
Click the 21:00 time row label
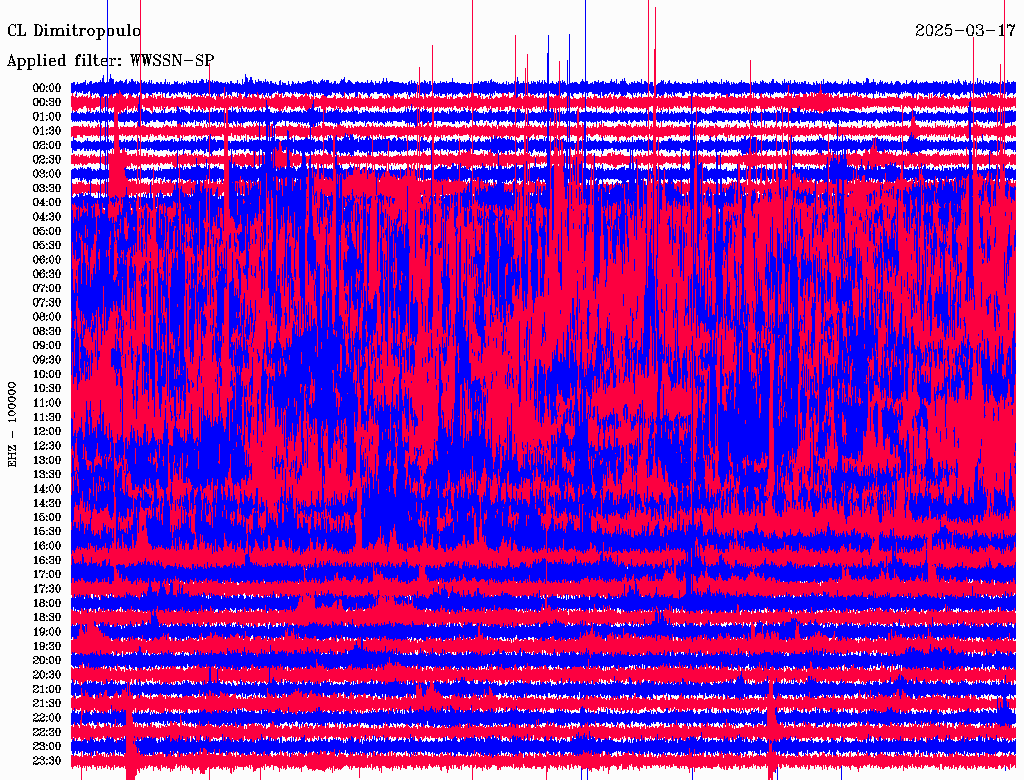(x=47, y=689)
